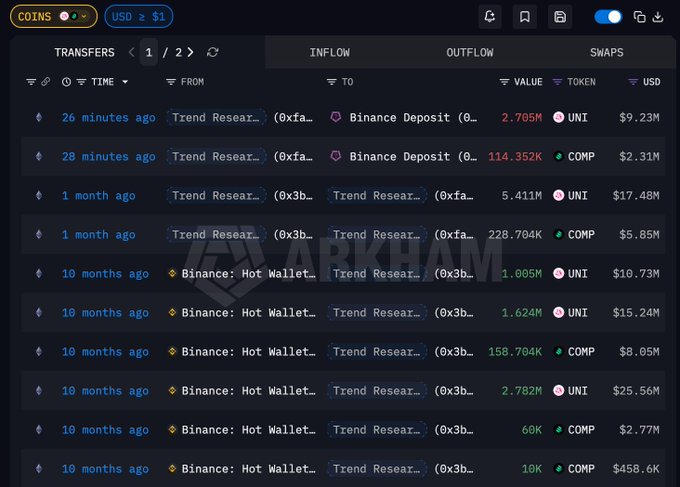This screenshot has height=487, width=680.
Task: Click the save floppy disk icon
Action: [x=560, y=17]
